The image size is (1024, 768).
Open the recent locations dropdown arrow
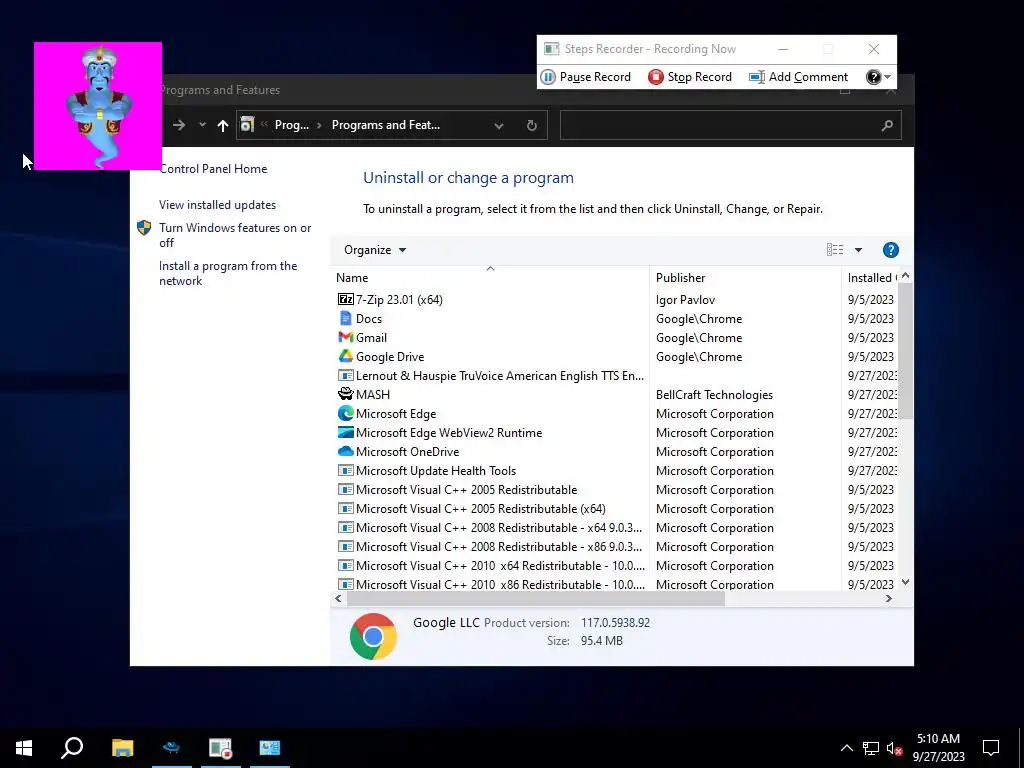tap(202, 125)
